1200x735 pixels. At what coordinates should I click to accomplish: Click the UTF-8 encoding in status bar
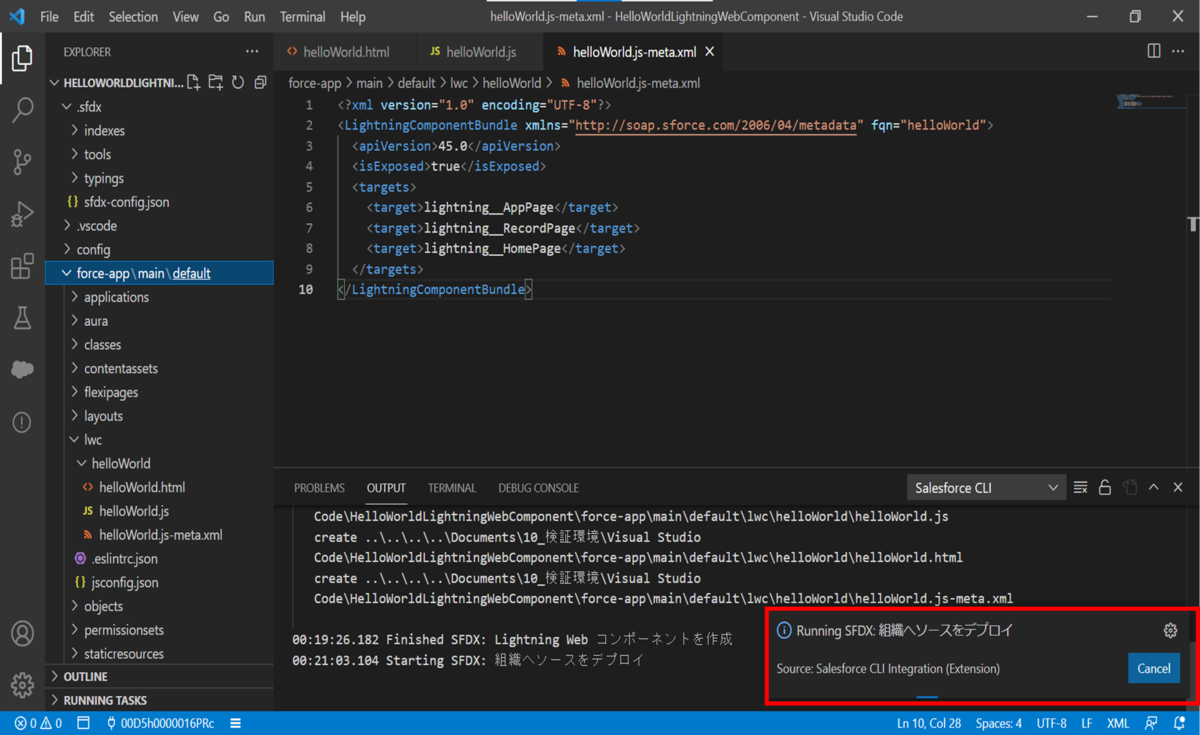pos(1051,723)
